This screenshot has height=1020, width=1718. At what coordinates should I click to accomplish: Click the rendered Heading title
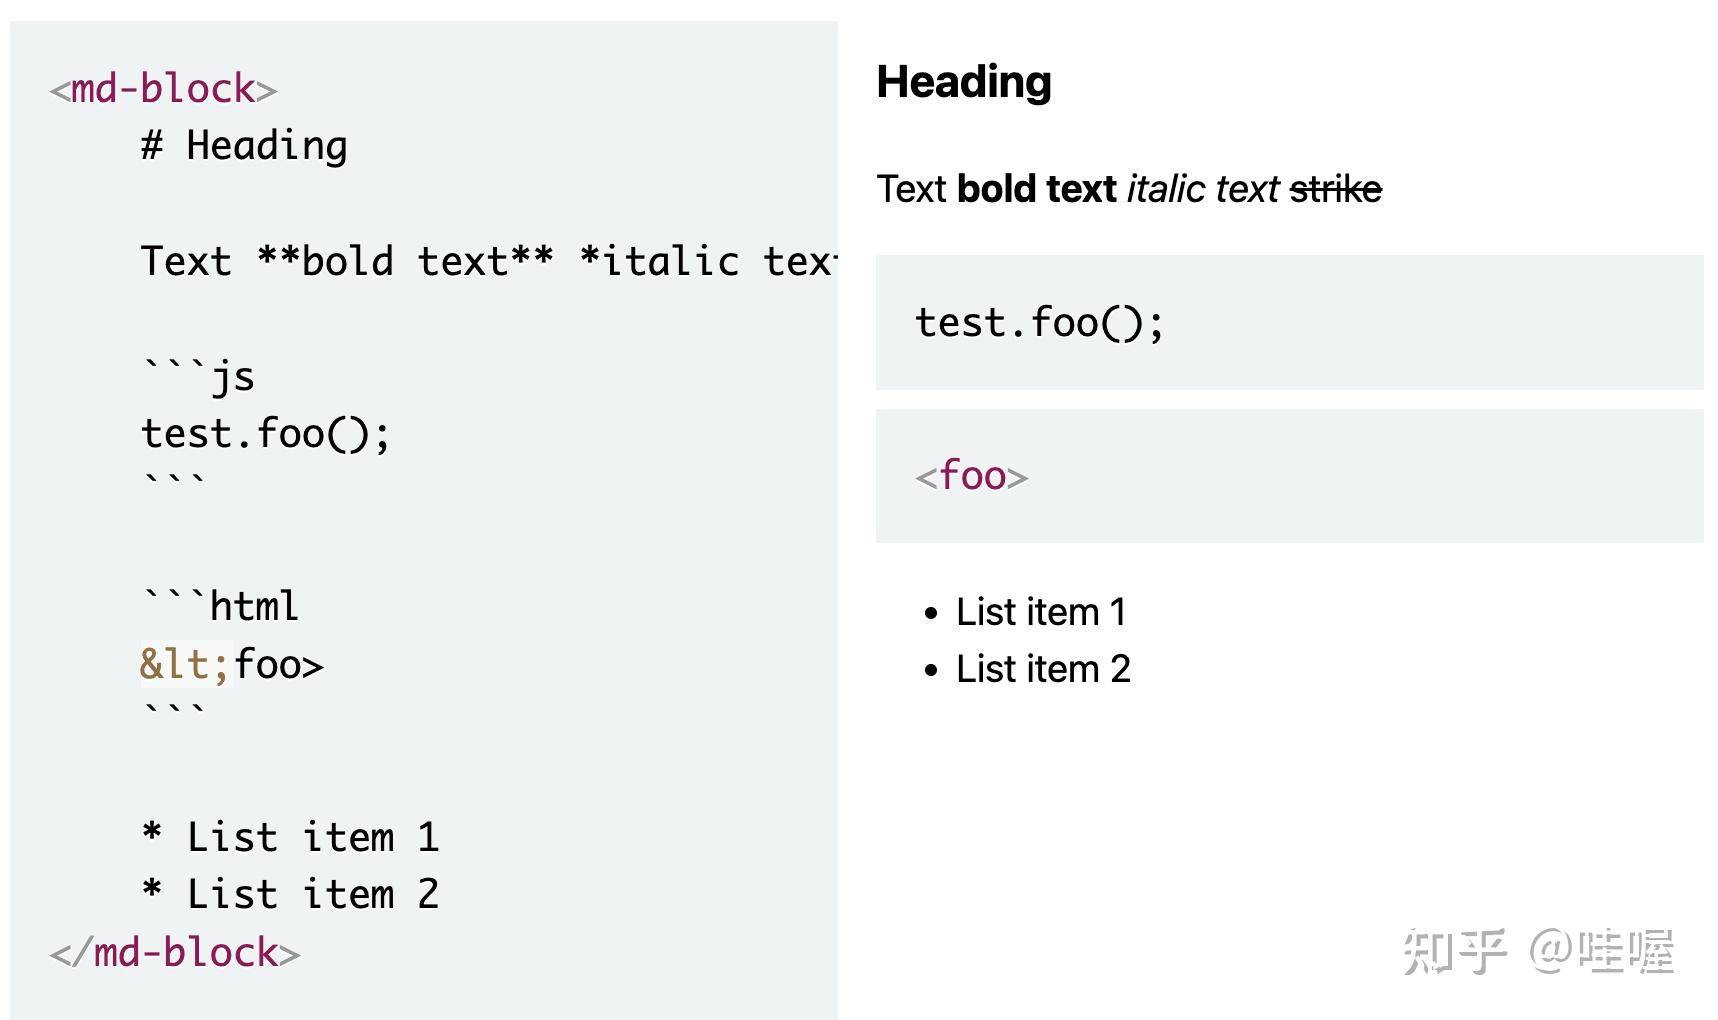point(964,82)
